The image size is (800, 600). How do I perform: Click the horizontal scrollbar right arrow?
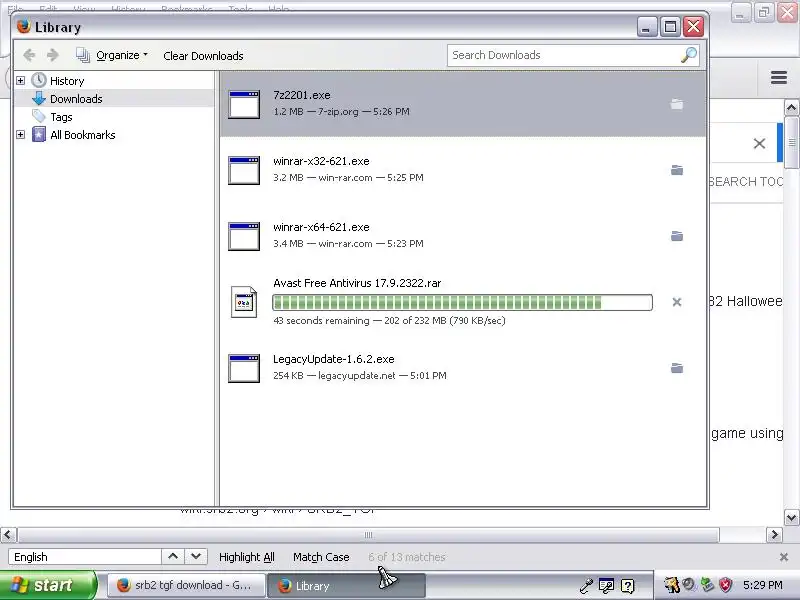774,535
